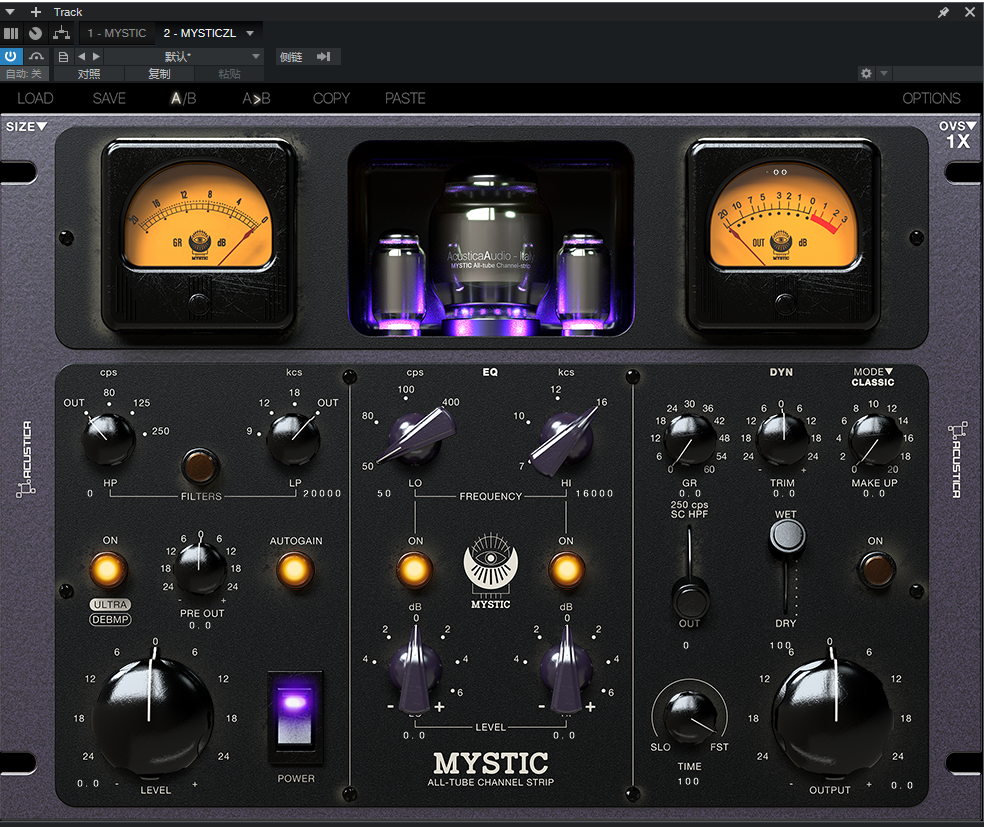Expand the plugin instance dropdown arrow
Image resolution: width=984 pixels, height=827 pixels.
tap(250, 33)
